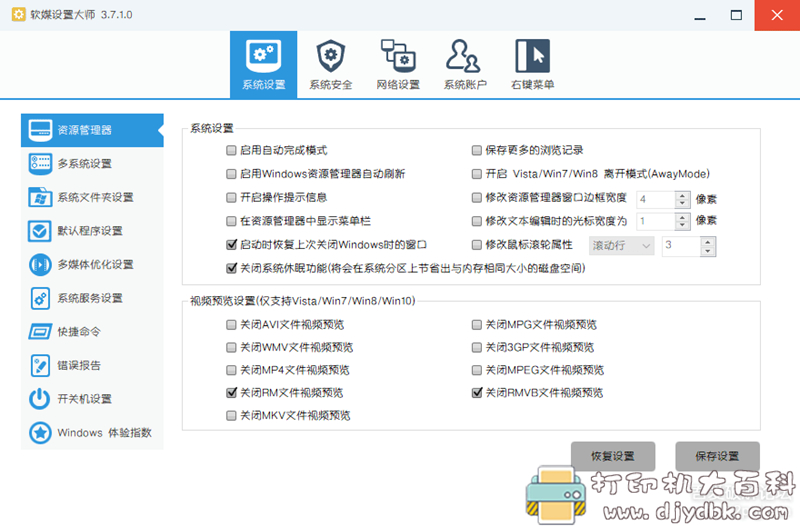800x526 pixels.
Task: Select the 错误报告 pencil icon
Action: click(40, 366)
